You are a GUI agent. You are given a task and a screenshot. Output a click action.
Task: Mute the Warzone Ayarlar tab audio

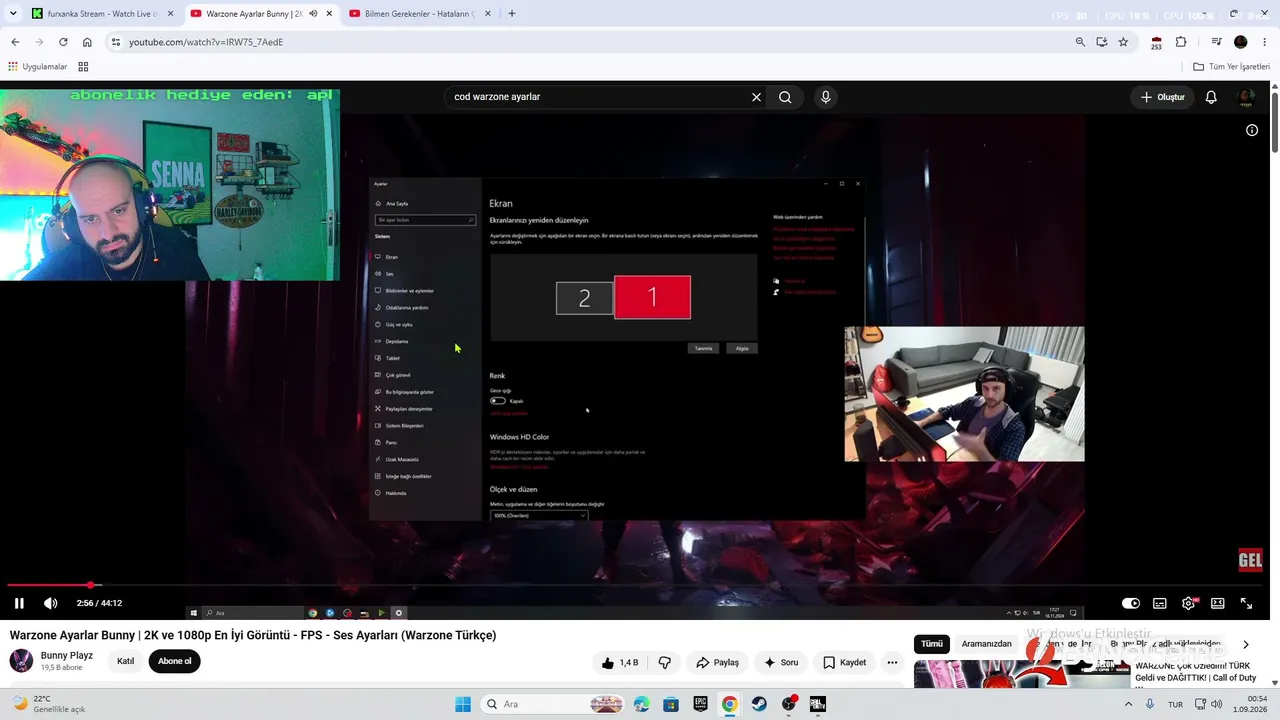(x=313, y=14)
